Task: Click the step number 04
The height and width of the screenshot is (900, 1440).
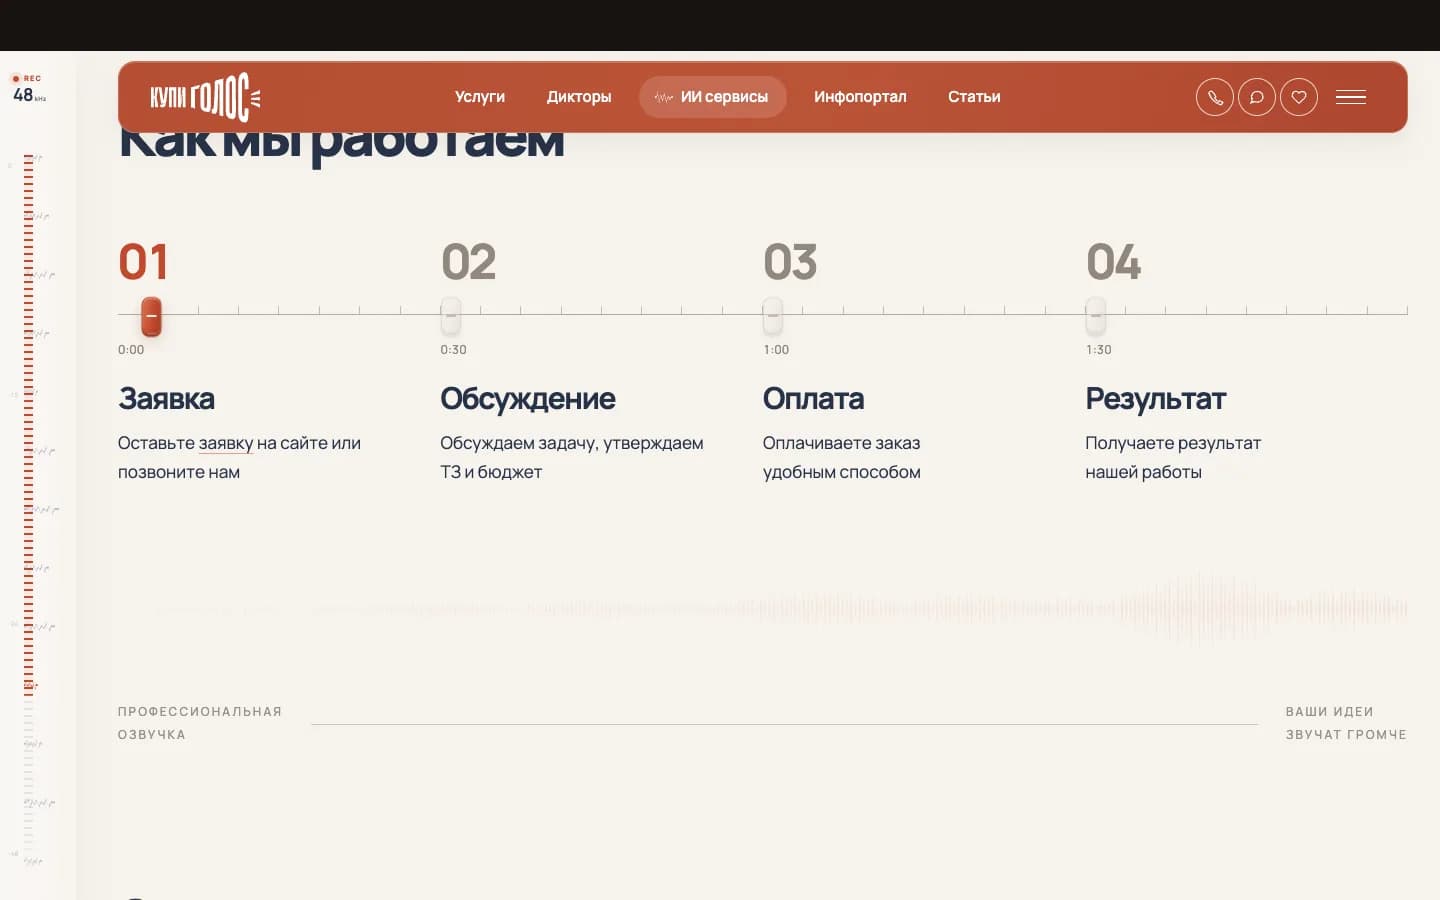Action: (x=1113, y=262)
